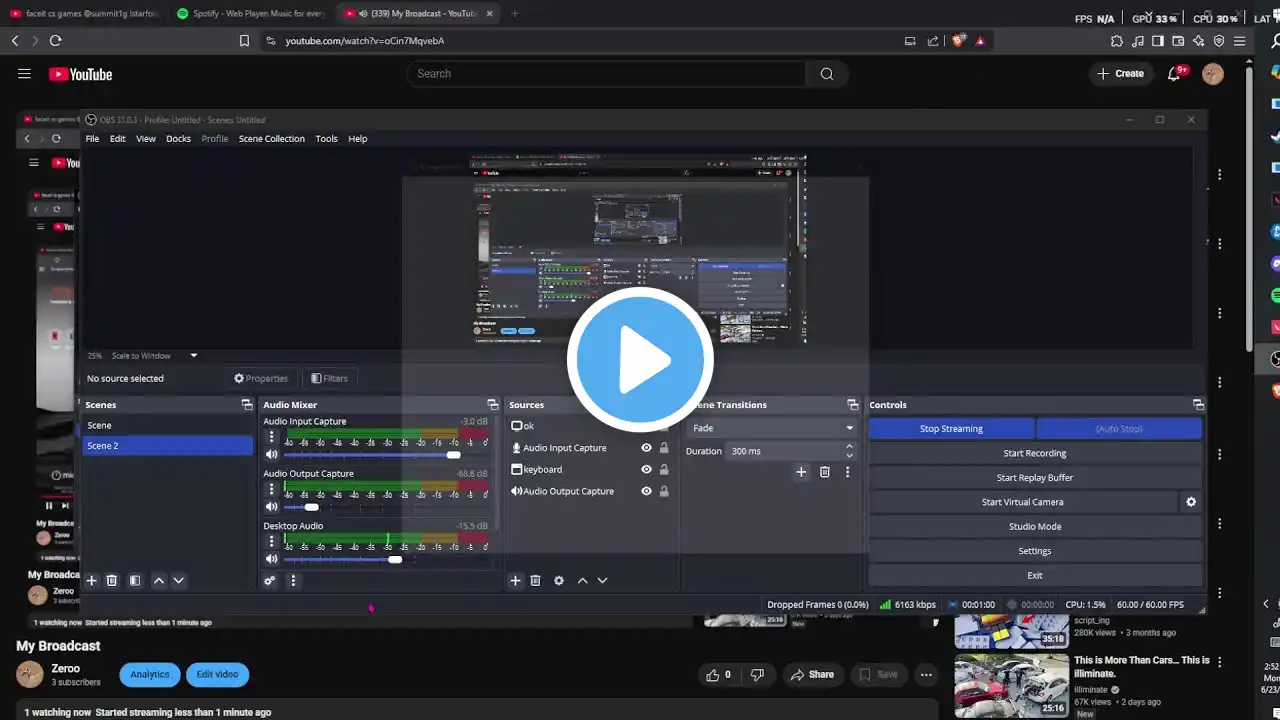Open the OBS Edit menu
Image resolution: width=1280 pixels, height=720 pixels.
(118, 139)
